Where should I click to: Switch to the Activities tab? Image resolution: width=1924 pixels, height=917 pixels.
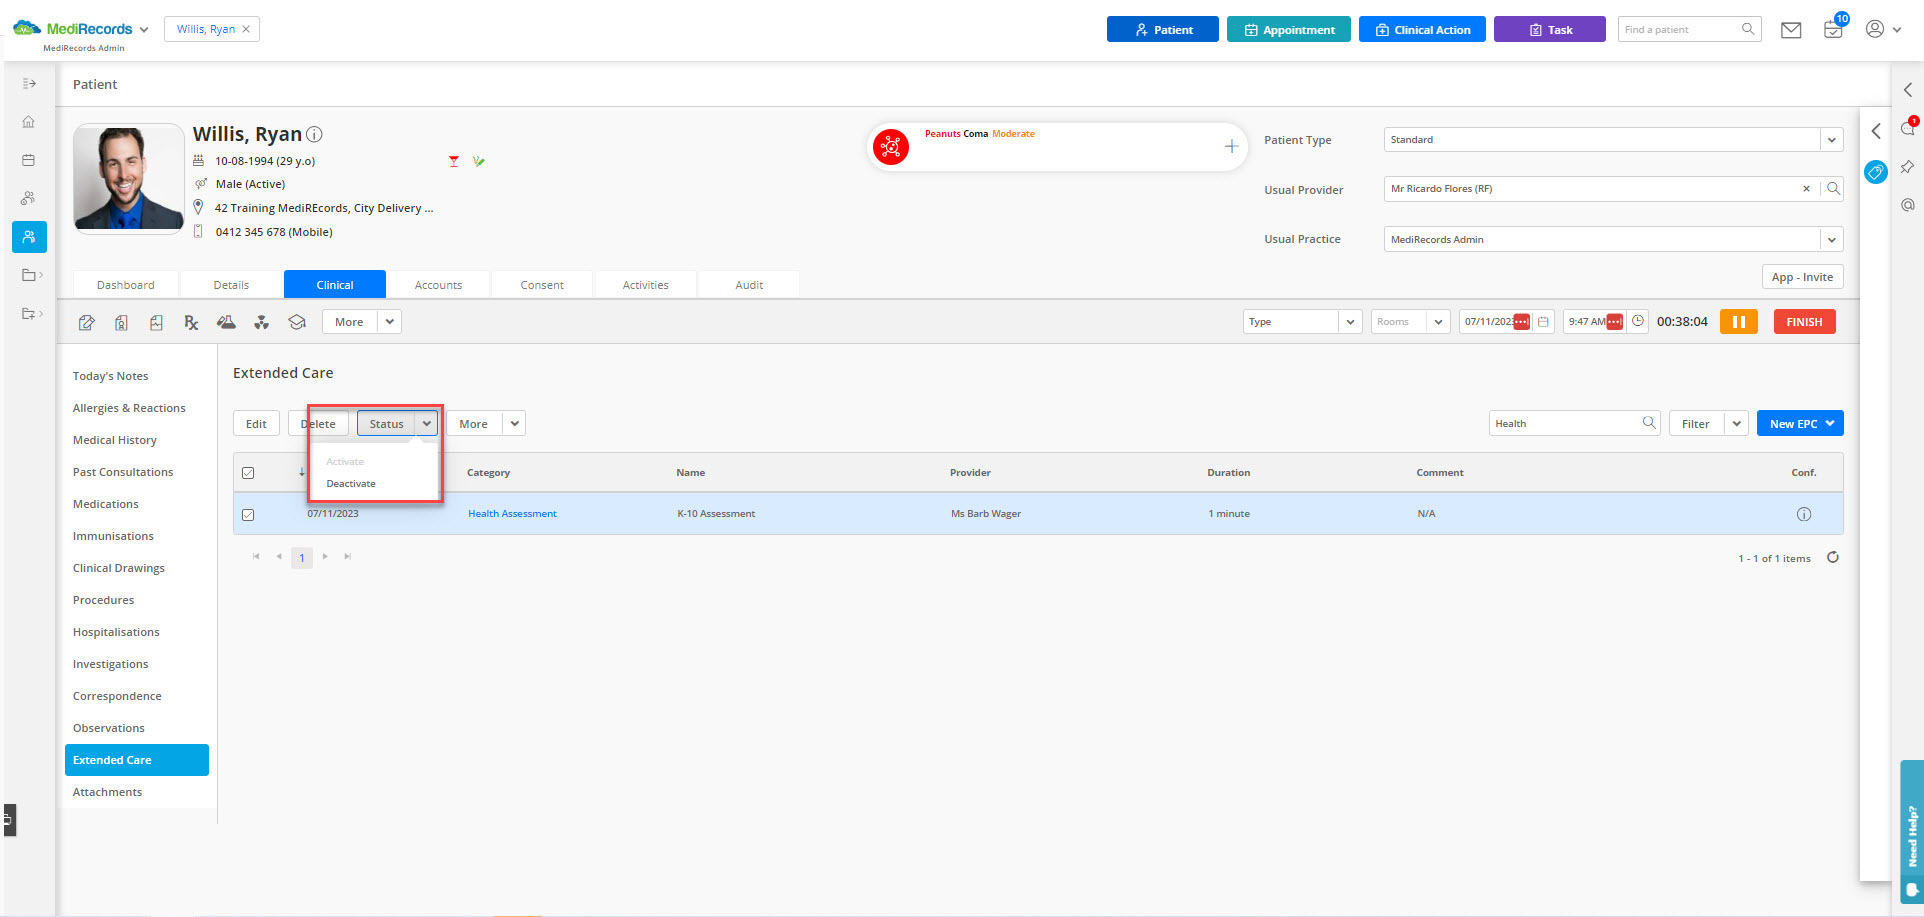tap(646, 285)
